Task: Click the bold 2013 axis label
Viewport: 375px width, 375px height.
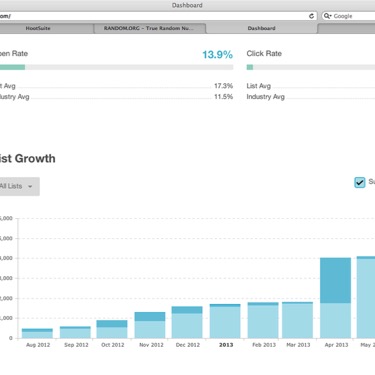Action: 226,345
